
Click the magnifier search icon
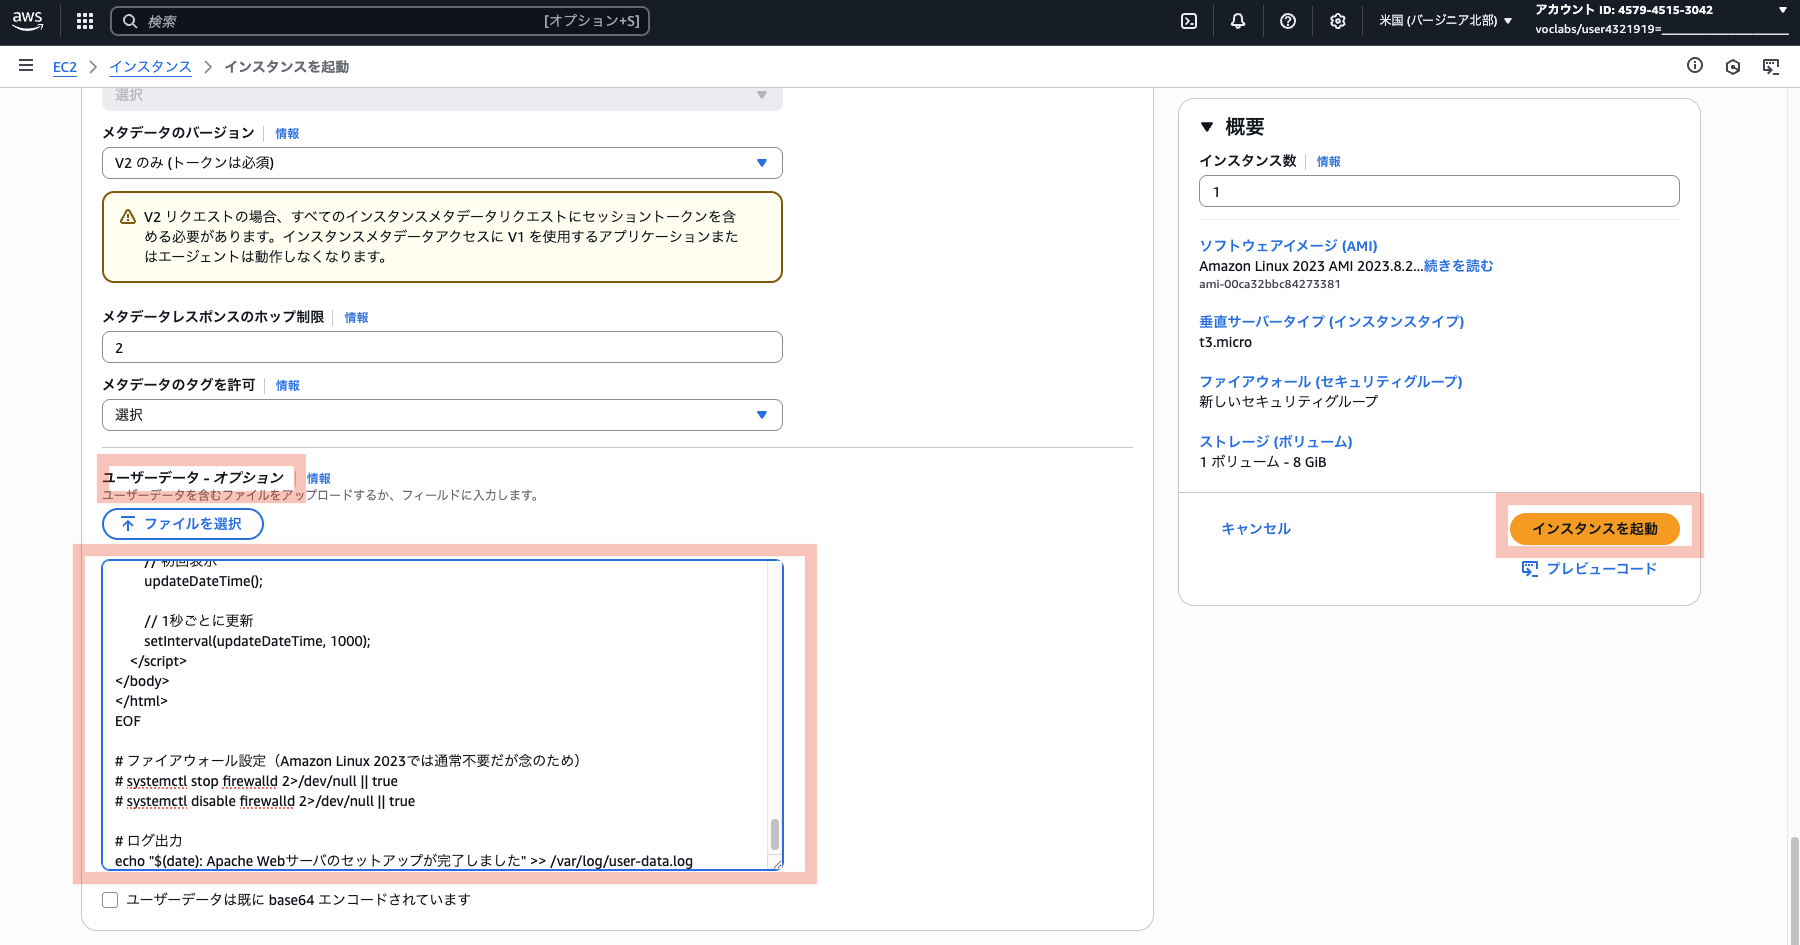[x=130, y=21]
